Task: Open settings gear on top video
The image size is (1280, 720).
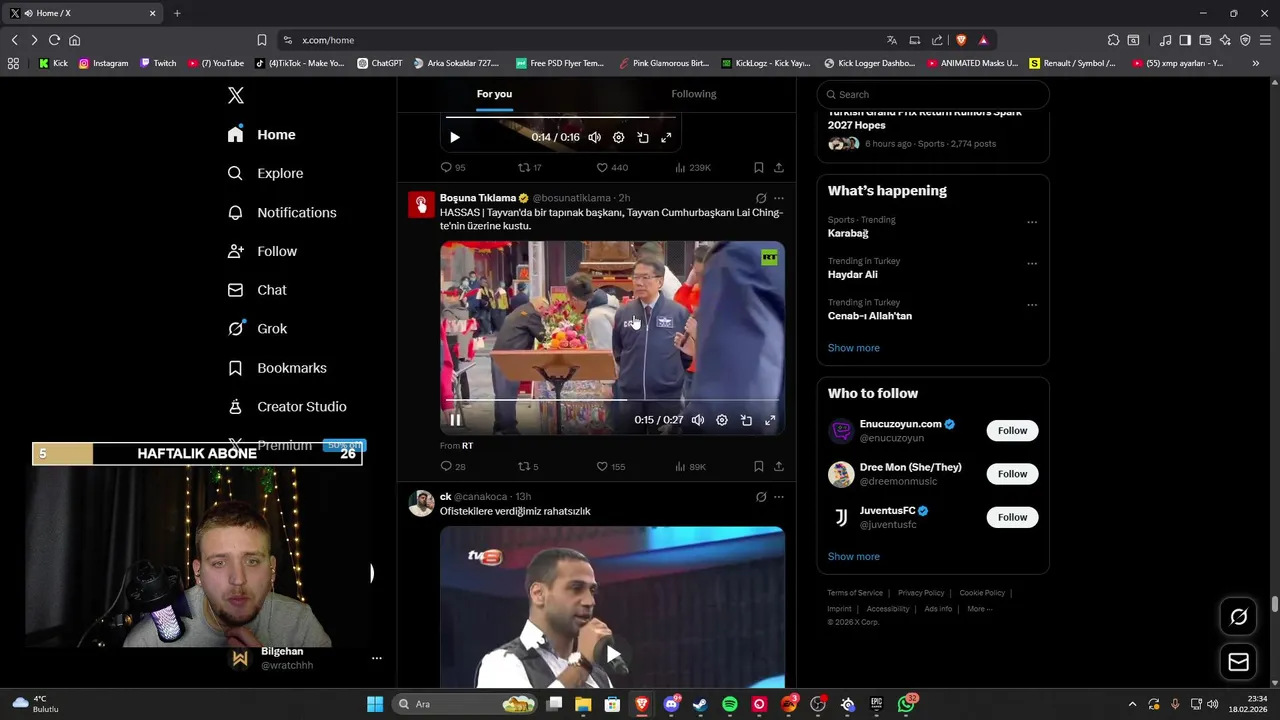Action: coord(618,137)
